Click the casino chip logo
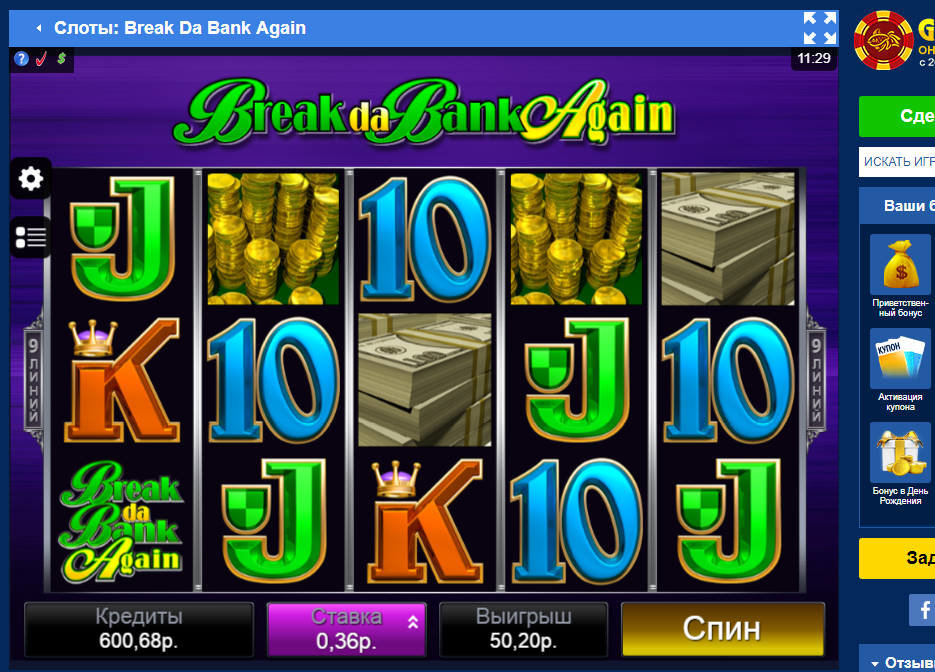This screenshot has height=672, width=935. tap(883, 40)
